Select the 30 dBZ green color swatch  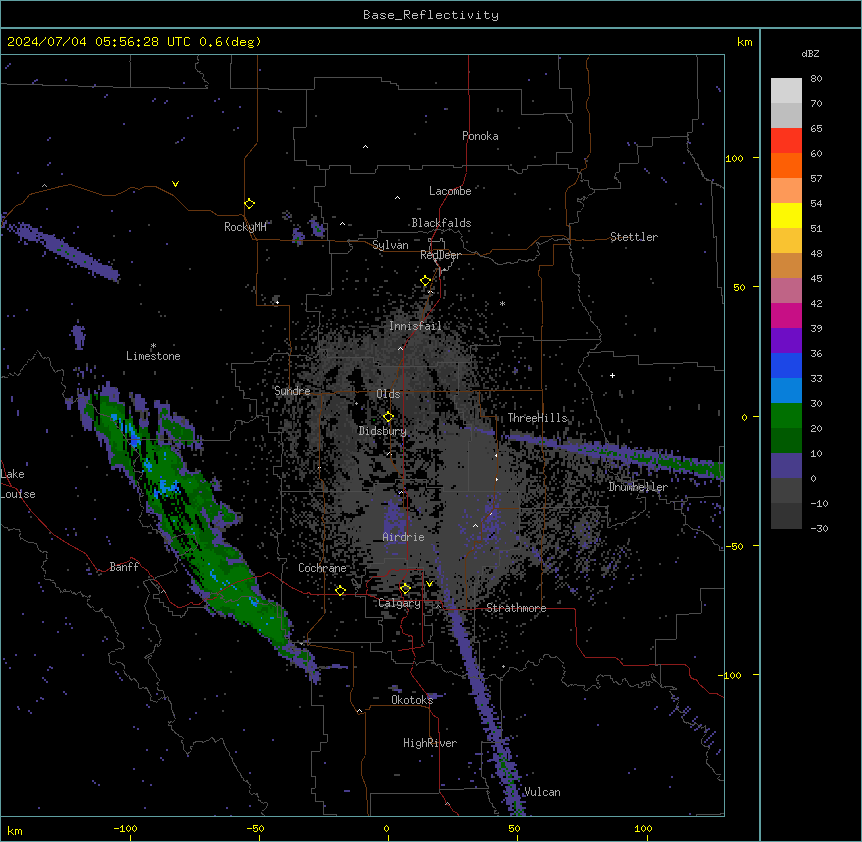point(786,416)
